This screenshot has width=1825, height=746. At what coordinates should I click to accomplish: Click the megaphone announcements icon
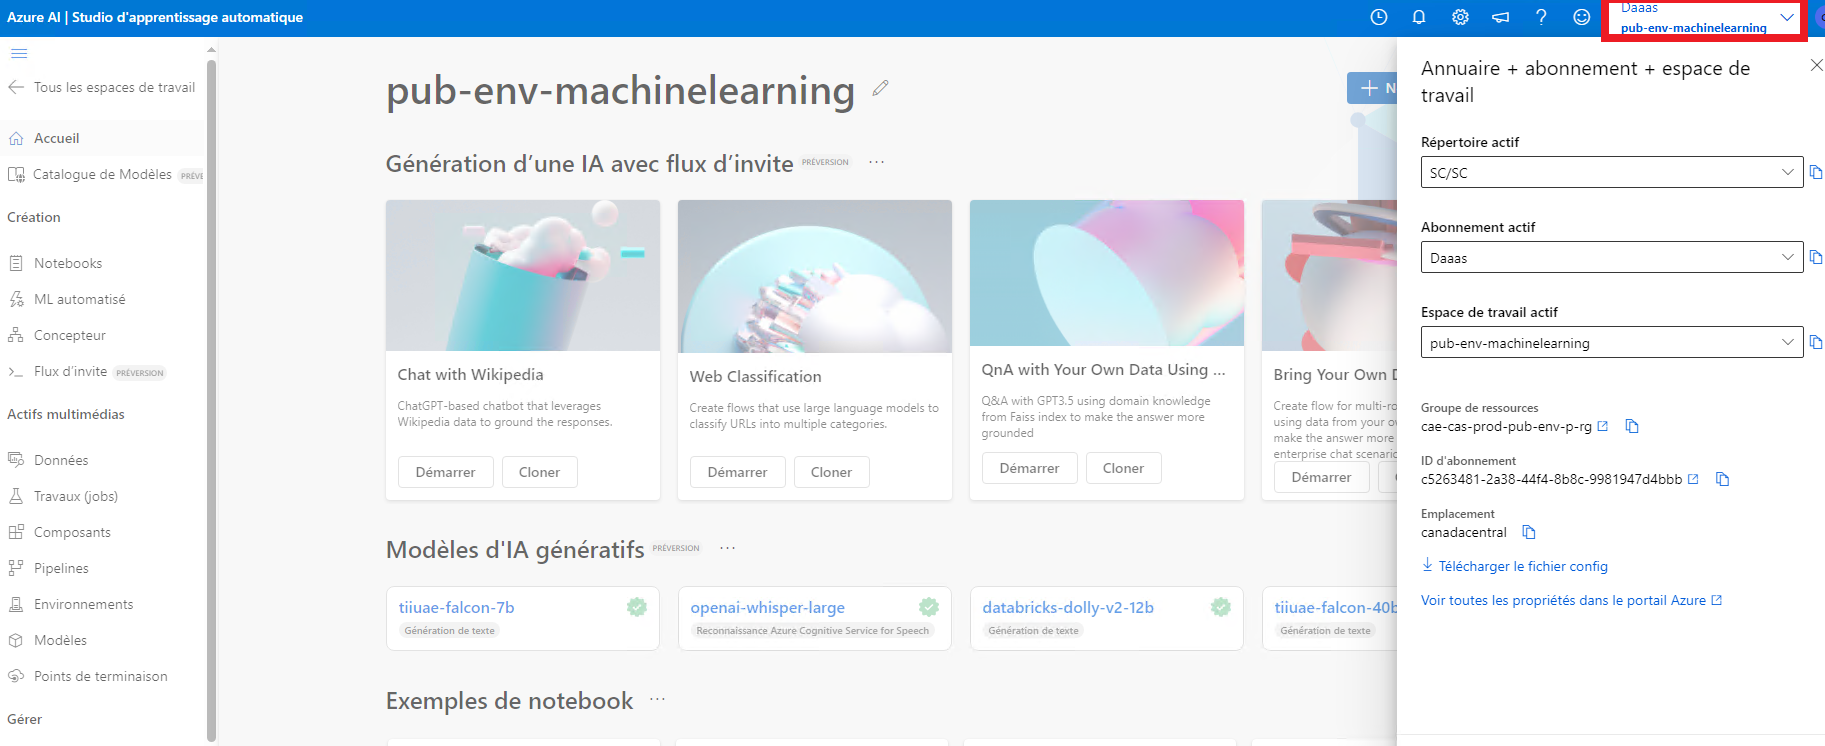tap(1501, 17)
